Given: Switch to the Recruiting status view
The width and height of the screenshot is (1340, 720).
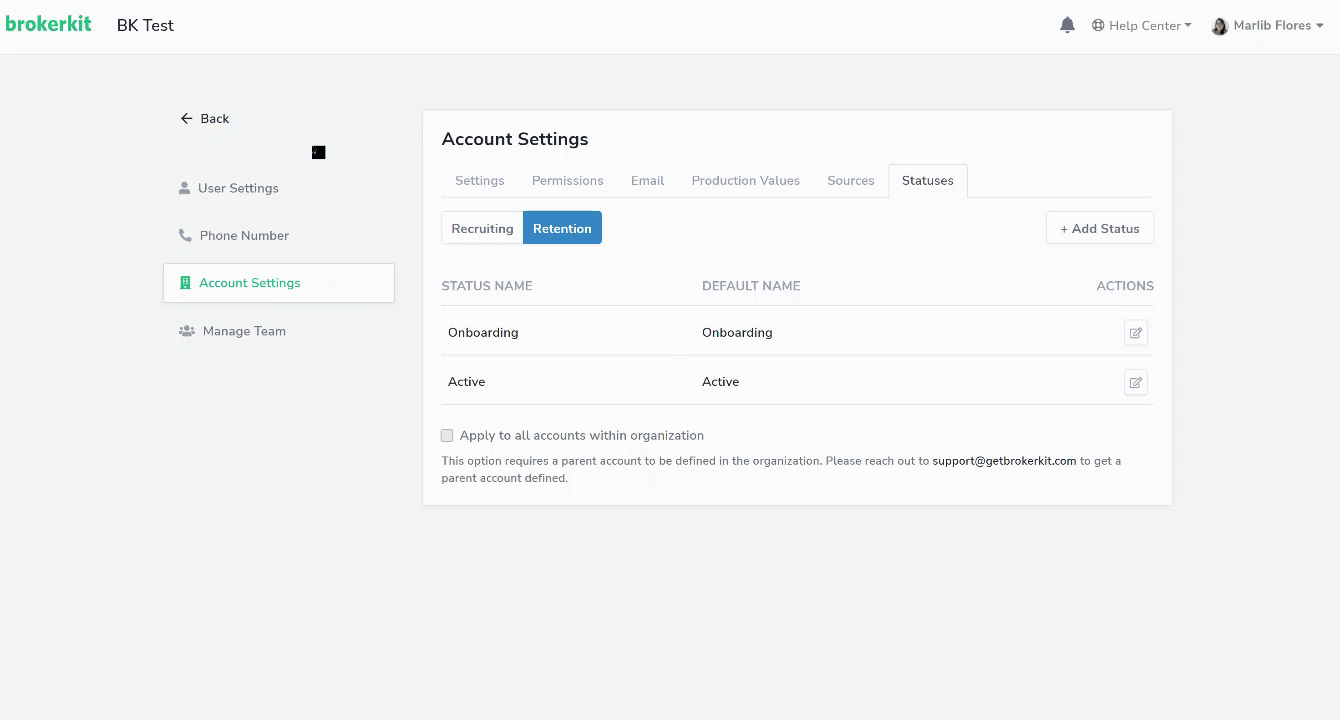Looking at the screenshot, I should [482, 227].
